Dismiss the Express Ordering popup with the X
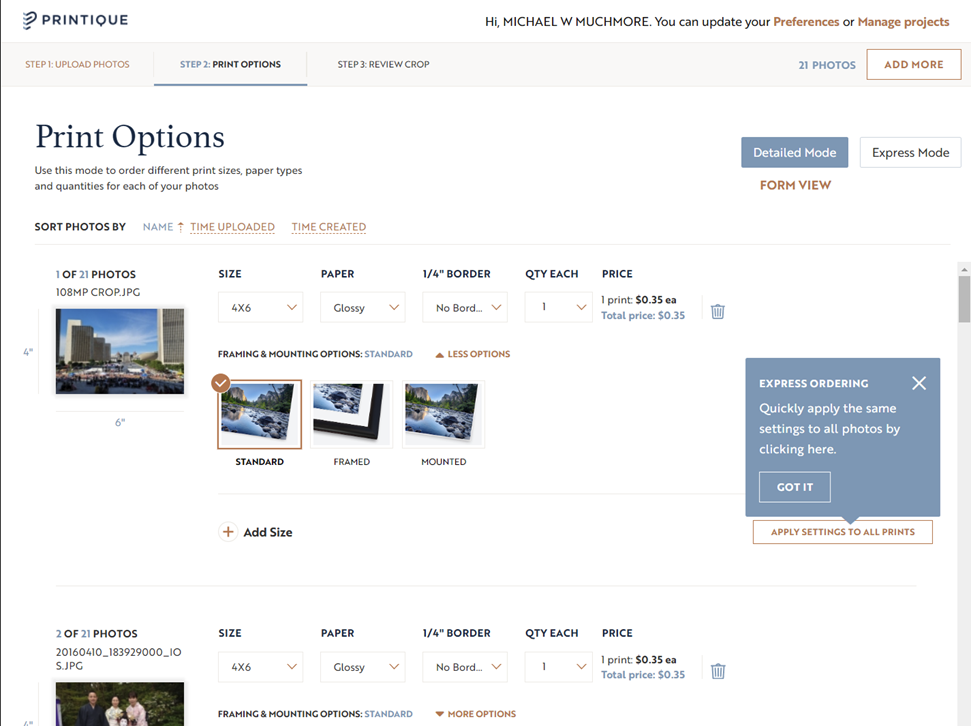The height and width of the screenshot is (726, 971). 919,382
